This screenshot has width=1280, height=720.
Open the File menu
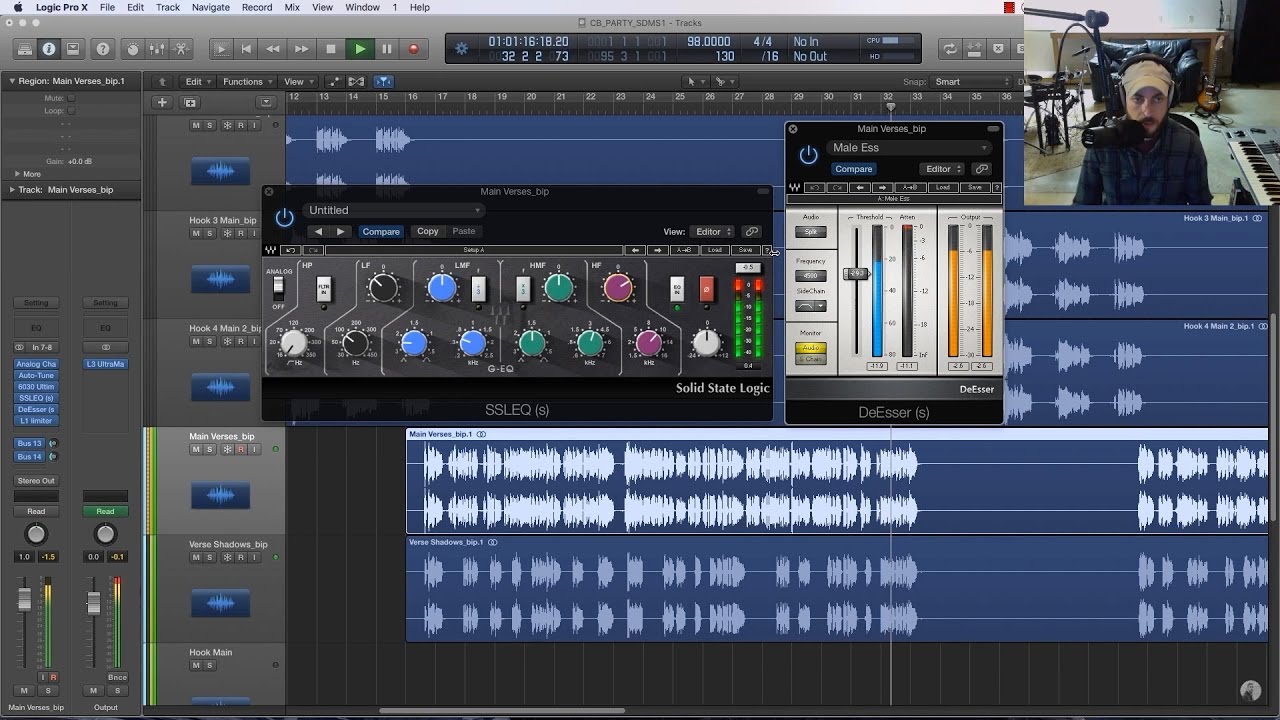[107, 7]
